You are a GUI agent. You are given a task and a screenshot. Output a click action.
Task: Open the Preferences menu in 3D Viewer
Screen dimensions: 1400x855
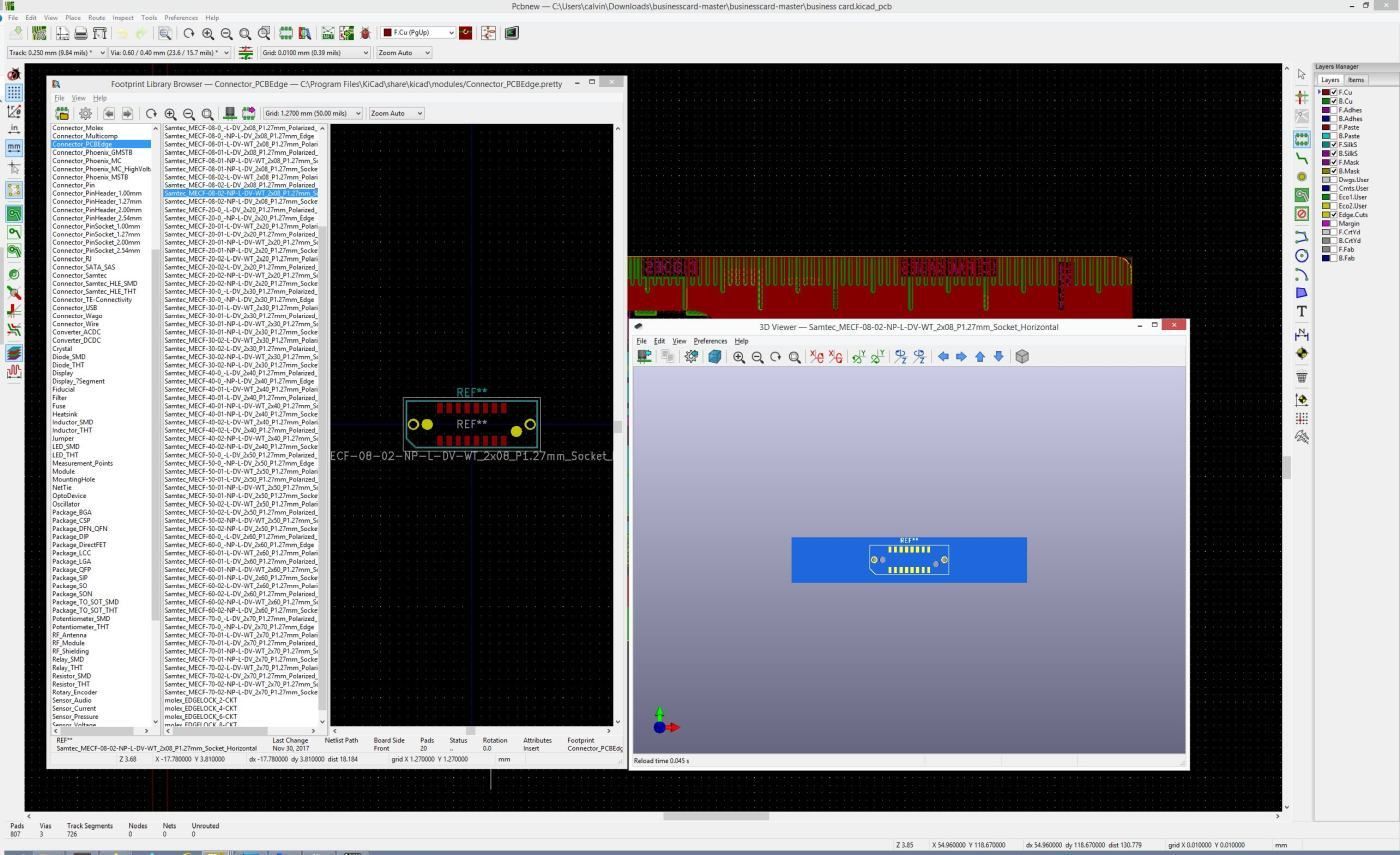pos(710,341)
